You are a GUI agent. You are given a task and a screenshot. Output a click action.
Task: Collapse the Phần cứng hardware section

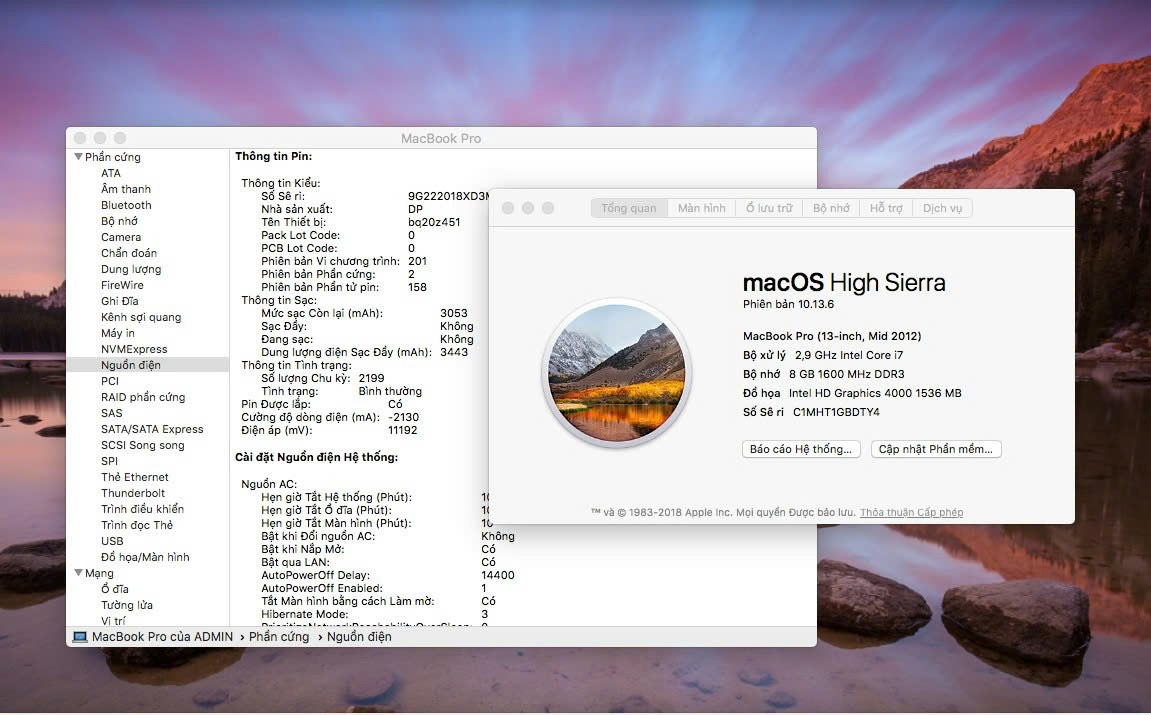[x=78, y=157]
